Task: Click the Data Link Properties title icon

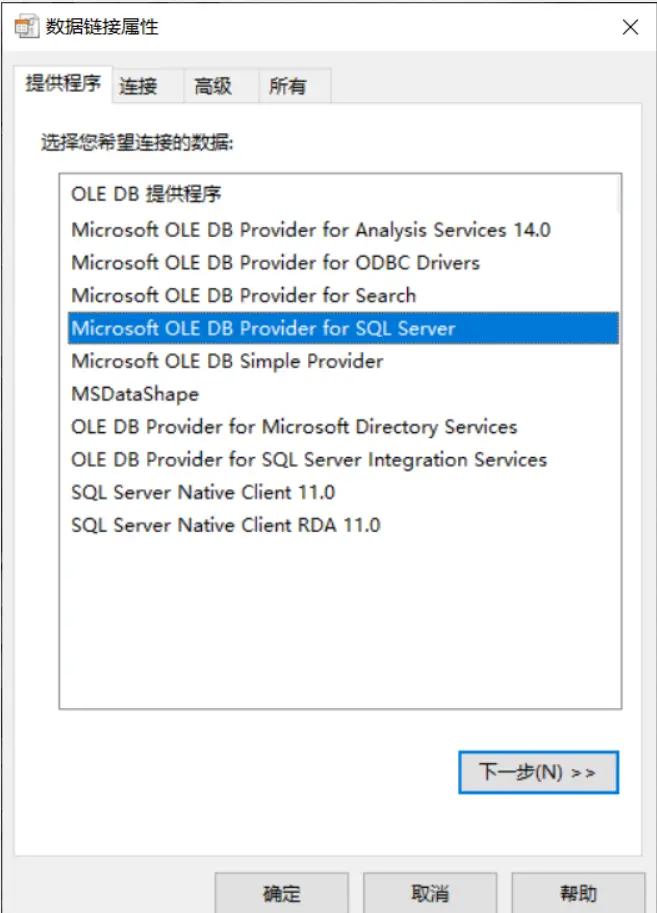Action: (26, 27)
